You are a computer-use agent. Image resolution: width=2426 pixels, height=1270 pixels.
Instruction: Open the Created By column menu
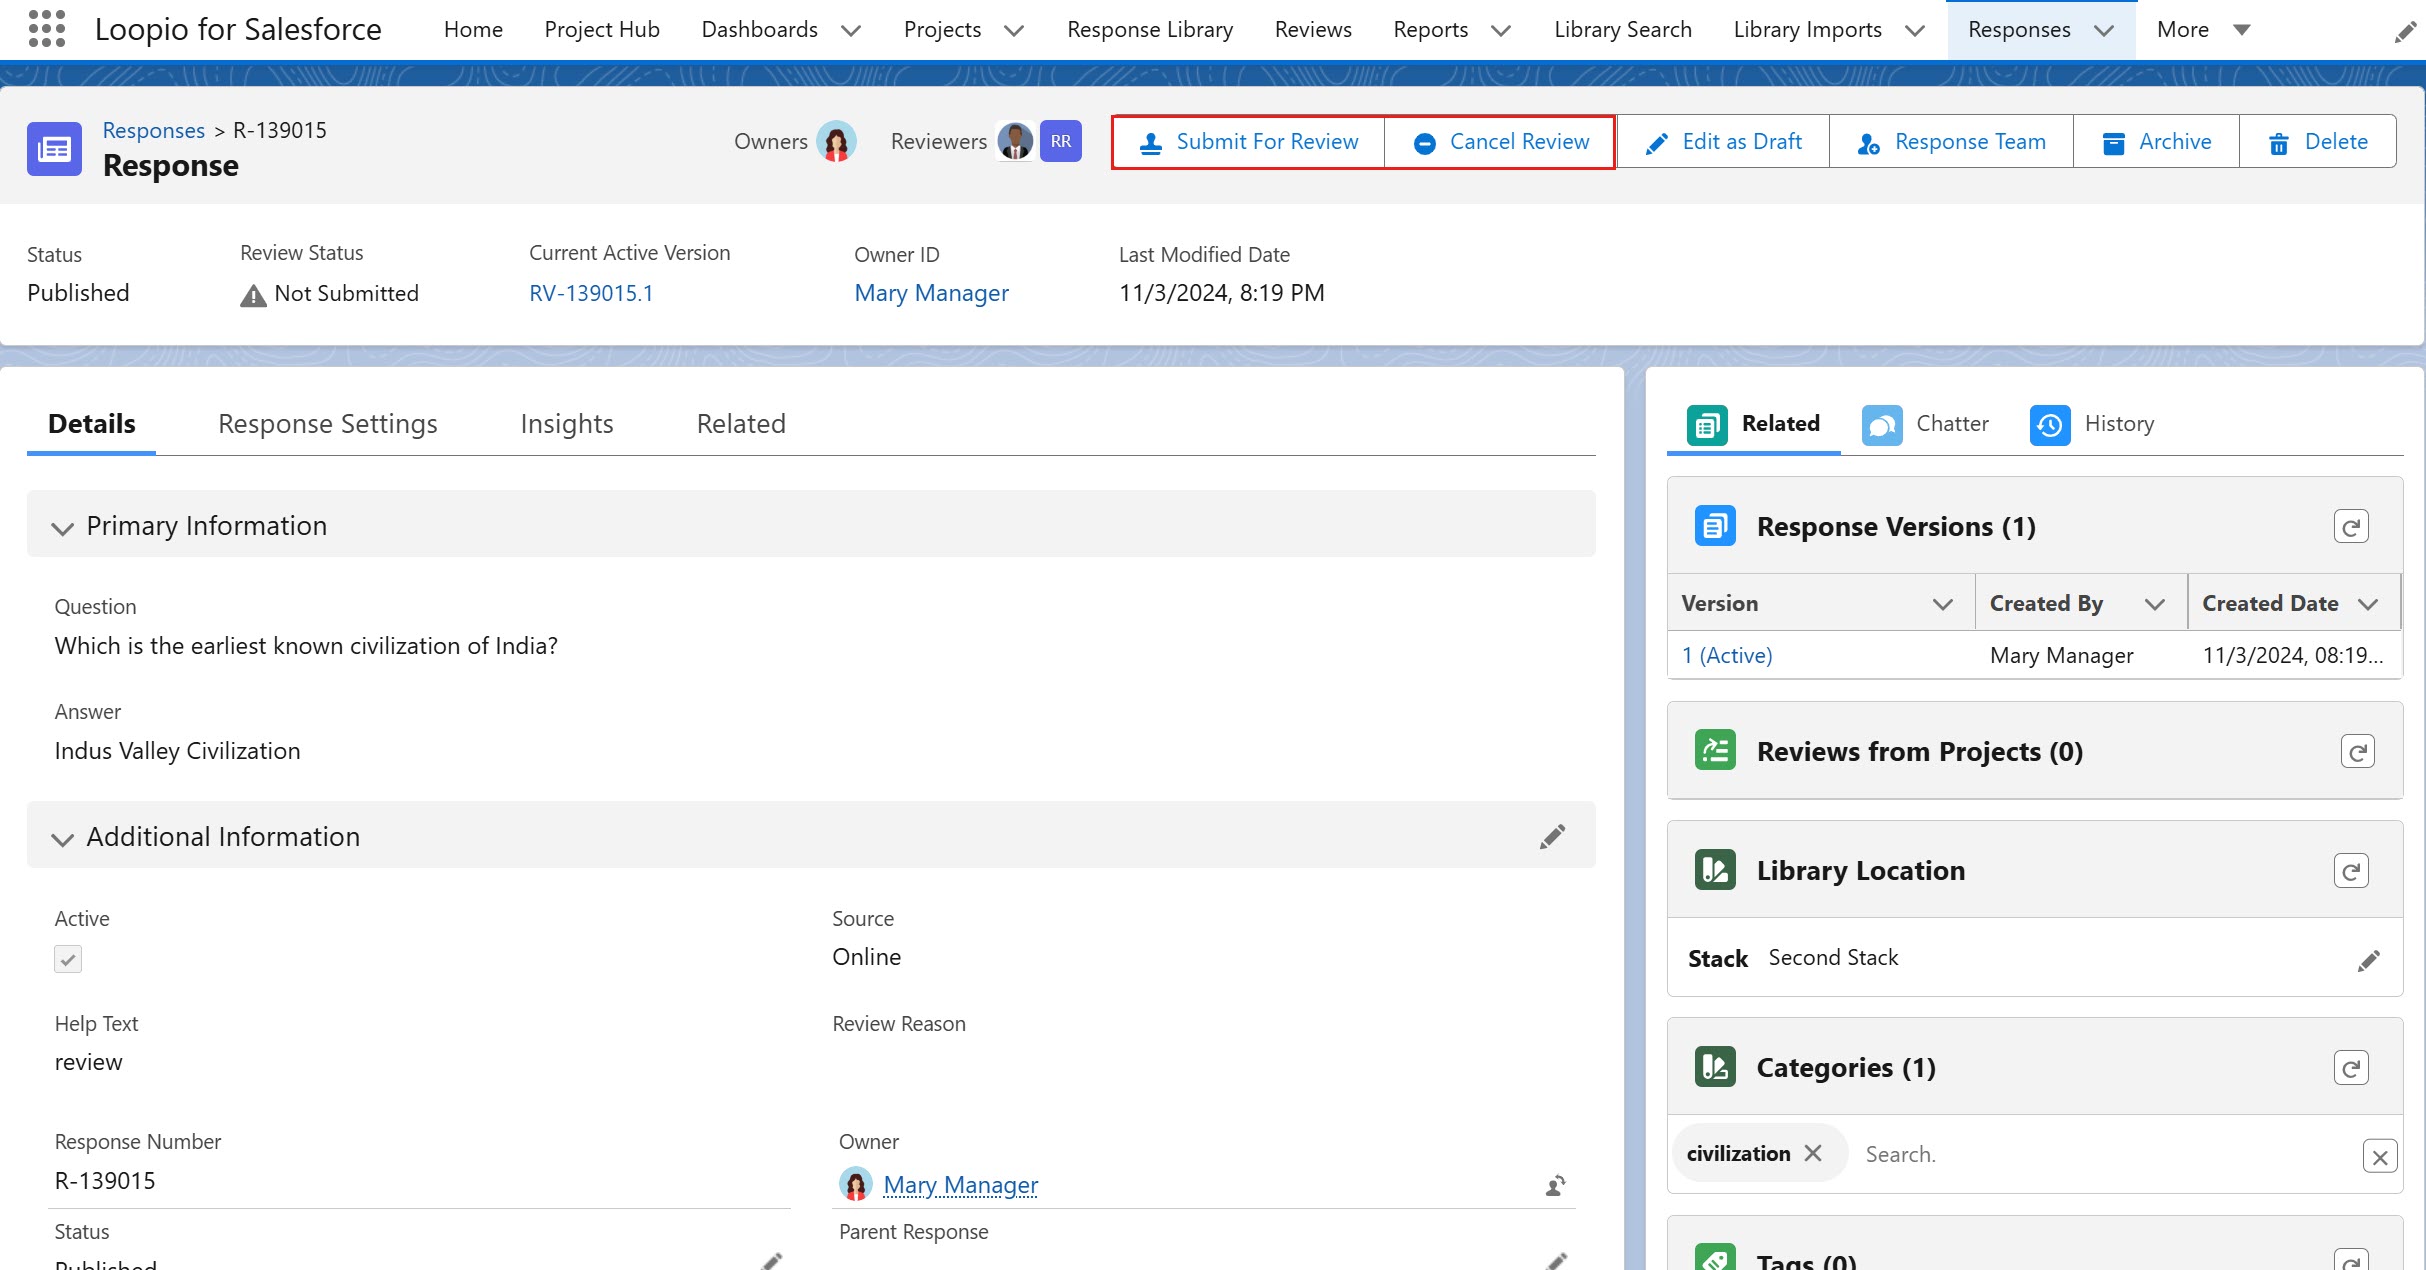click(x=2155, y=604)
